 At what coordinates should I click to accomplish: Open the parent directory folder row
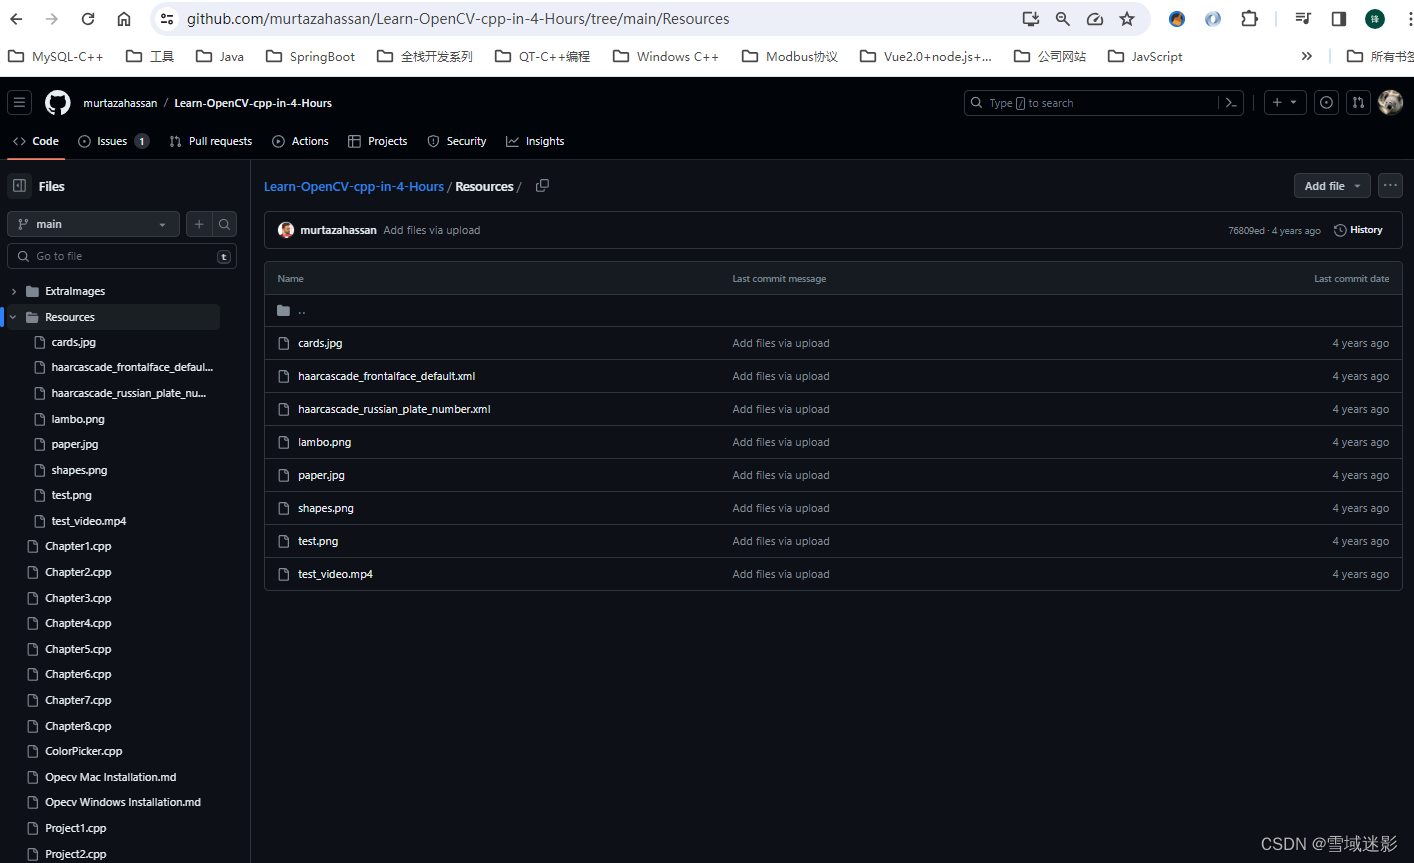(833, 311)
